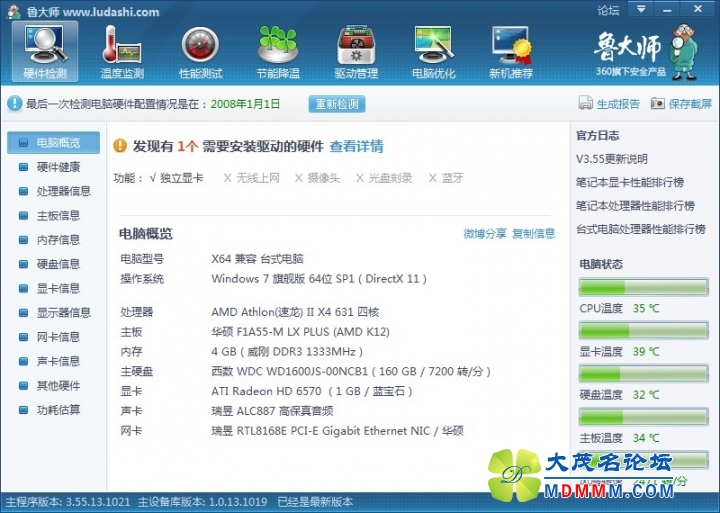Open V3.55更新说明 log entry
Image resolution: width=720 pixels, height=513 pixels.
coord(612,159)
